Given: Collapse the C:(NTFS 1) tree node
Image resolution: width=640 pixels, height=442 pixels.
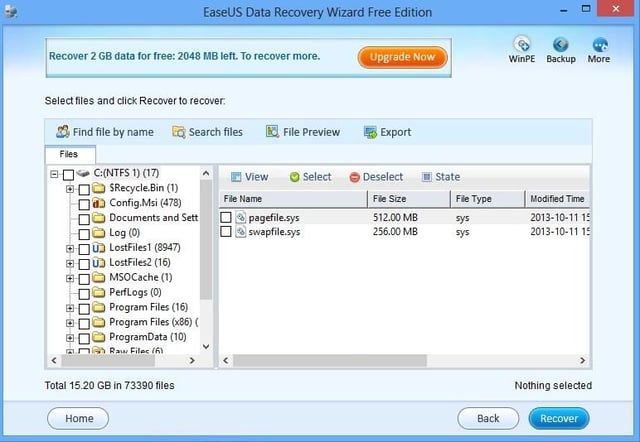Looking at the screenshot, I should 54,174.
